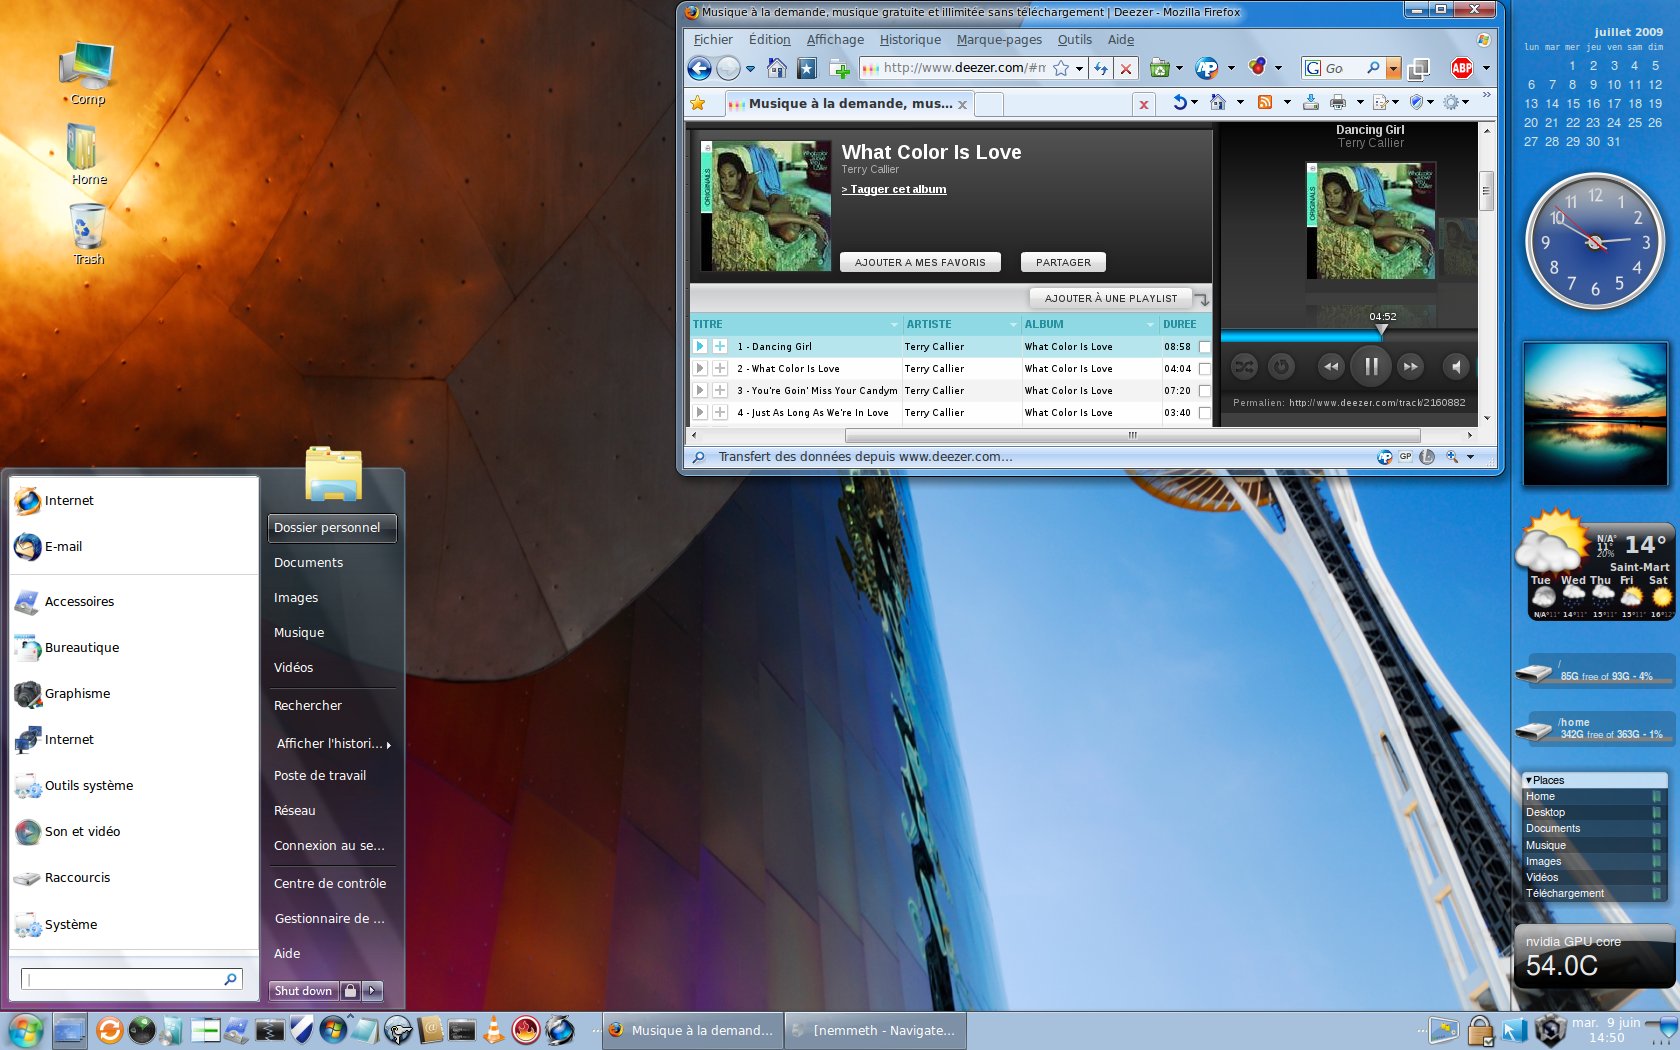The width and height of the screenshot is (1680, 1050).
Task: Tick checkbox for Just As Long As We're In Love
Action: (1204, 413)
